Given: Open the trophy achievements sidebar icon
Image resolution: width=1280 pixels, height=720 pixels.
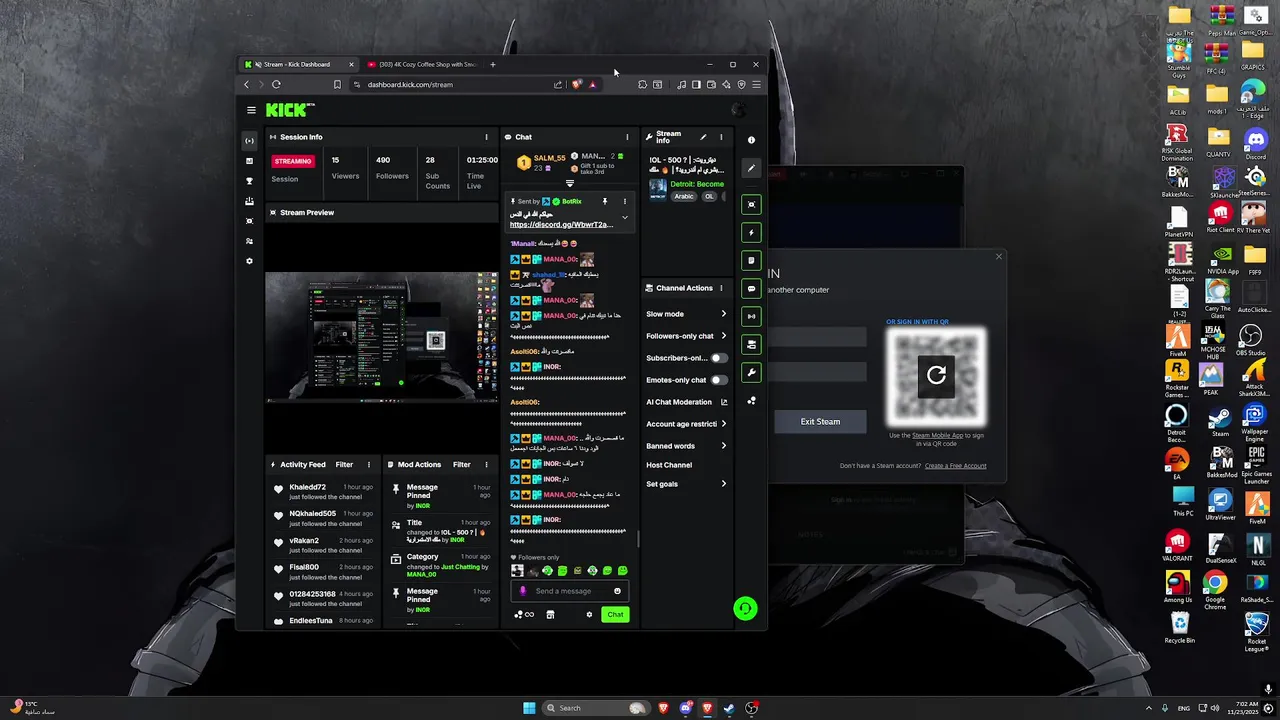Looking at the screenshot, I should (249, 181).
